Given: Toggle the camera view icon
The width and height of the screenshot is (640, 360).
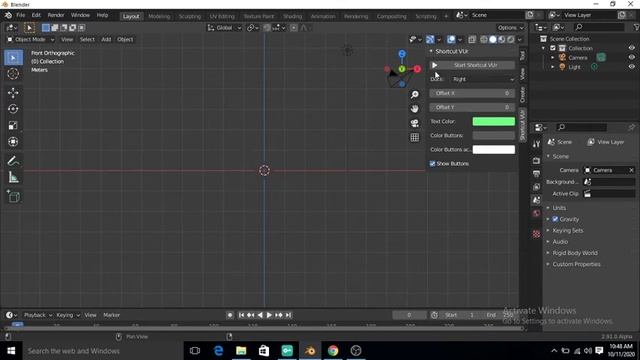Looking at the screenshot, I should (415, 123).
